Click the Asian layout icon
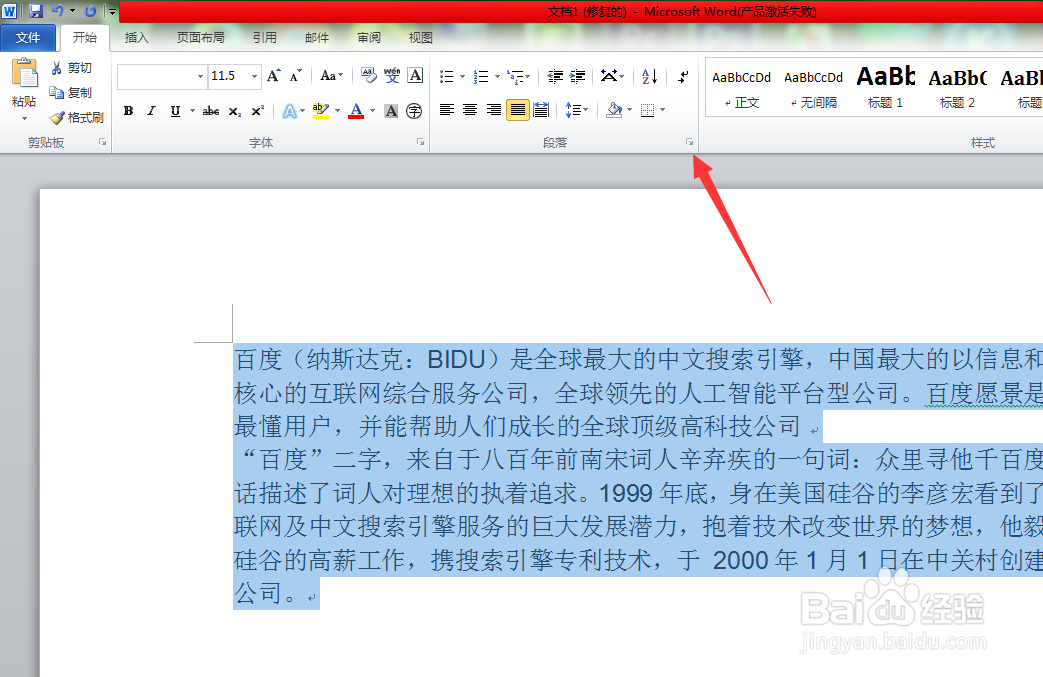 pos(609,76)
